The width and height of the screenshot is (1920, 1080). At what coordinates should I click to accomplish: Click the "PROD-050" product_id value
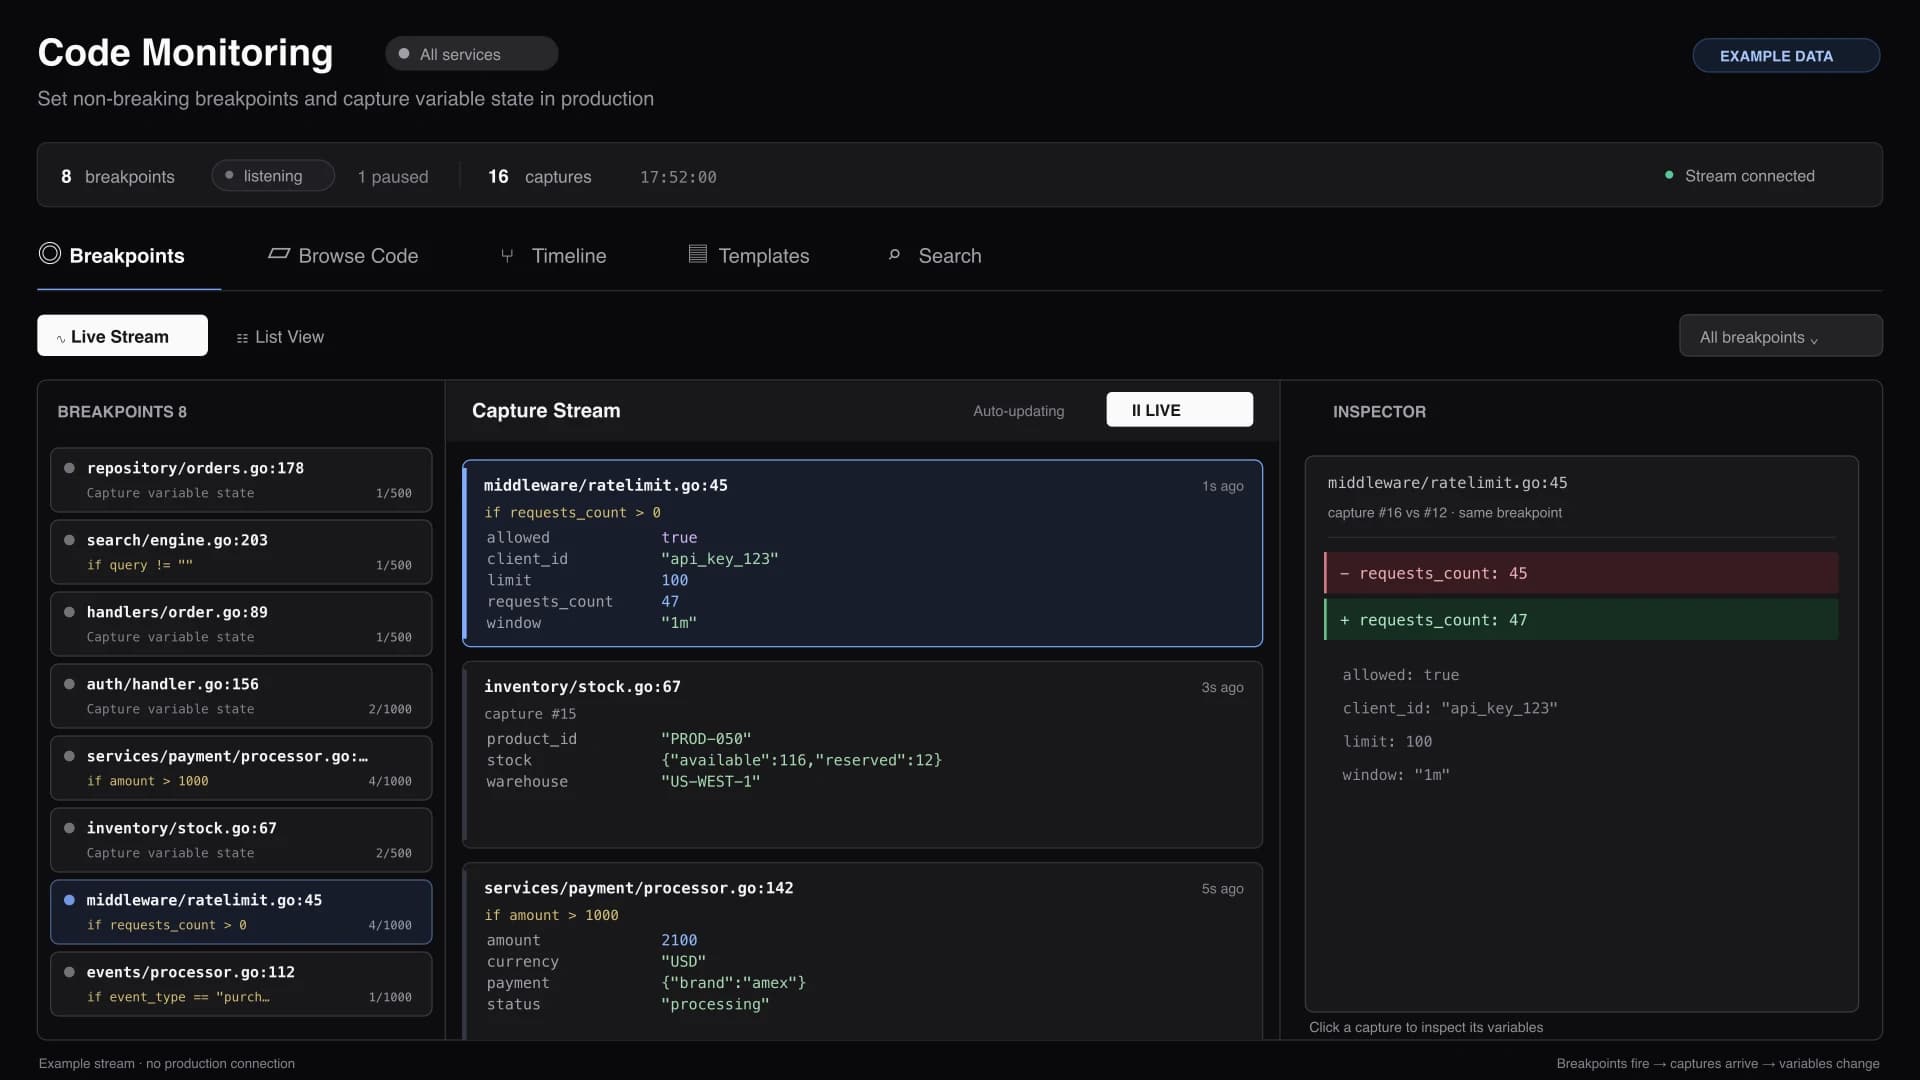click(706, 739)
